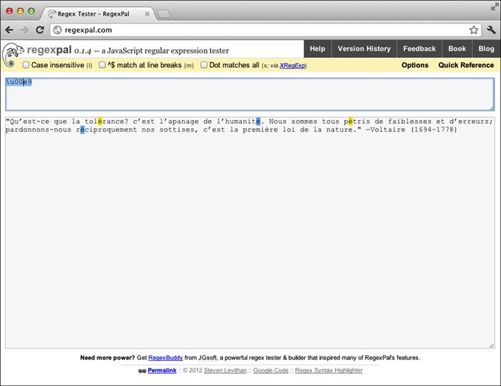Open Version History in the top menu
The width and height of the screenshot is (501, 386).
(364, 49)
